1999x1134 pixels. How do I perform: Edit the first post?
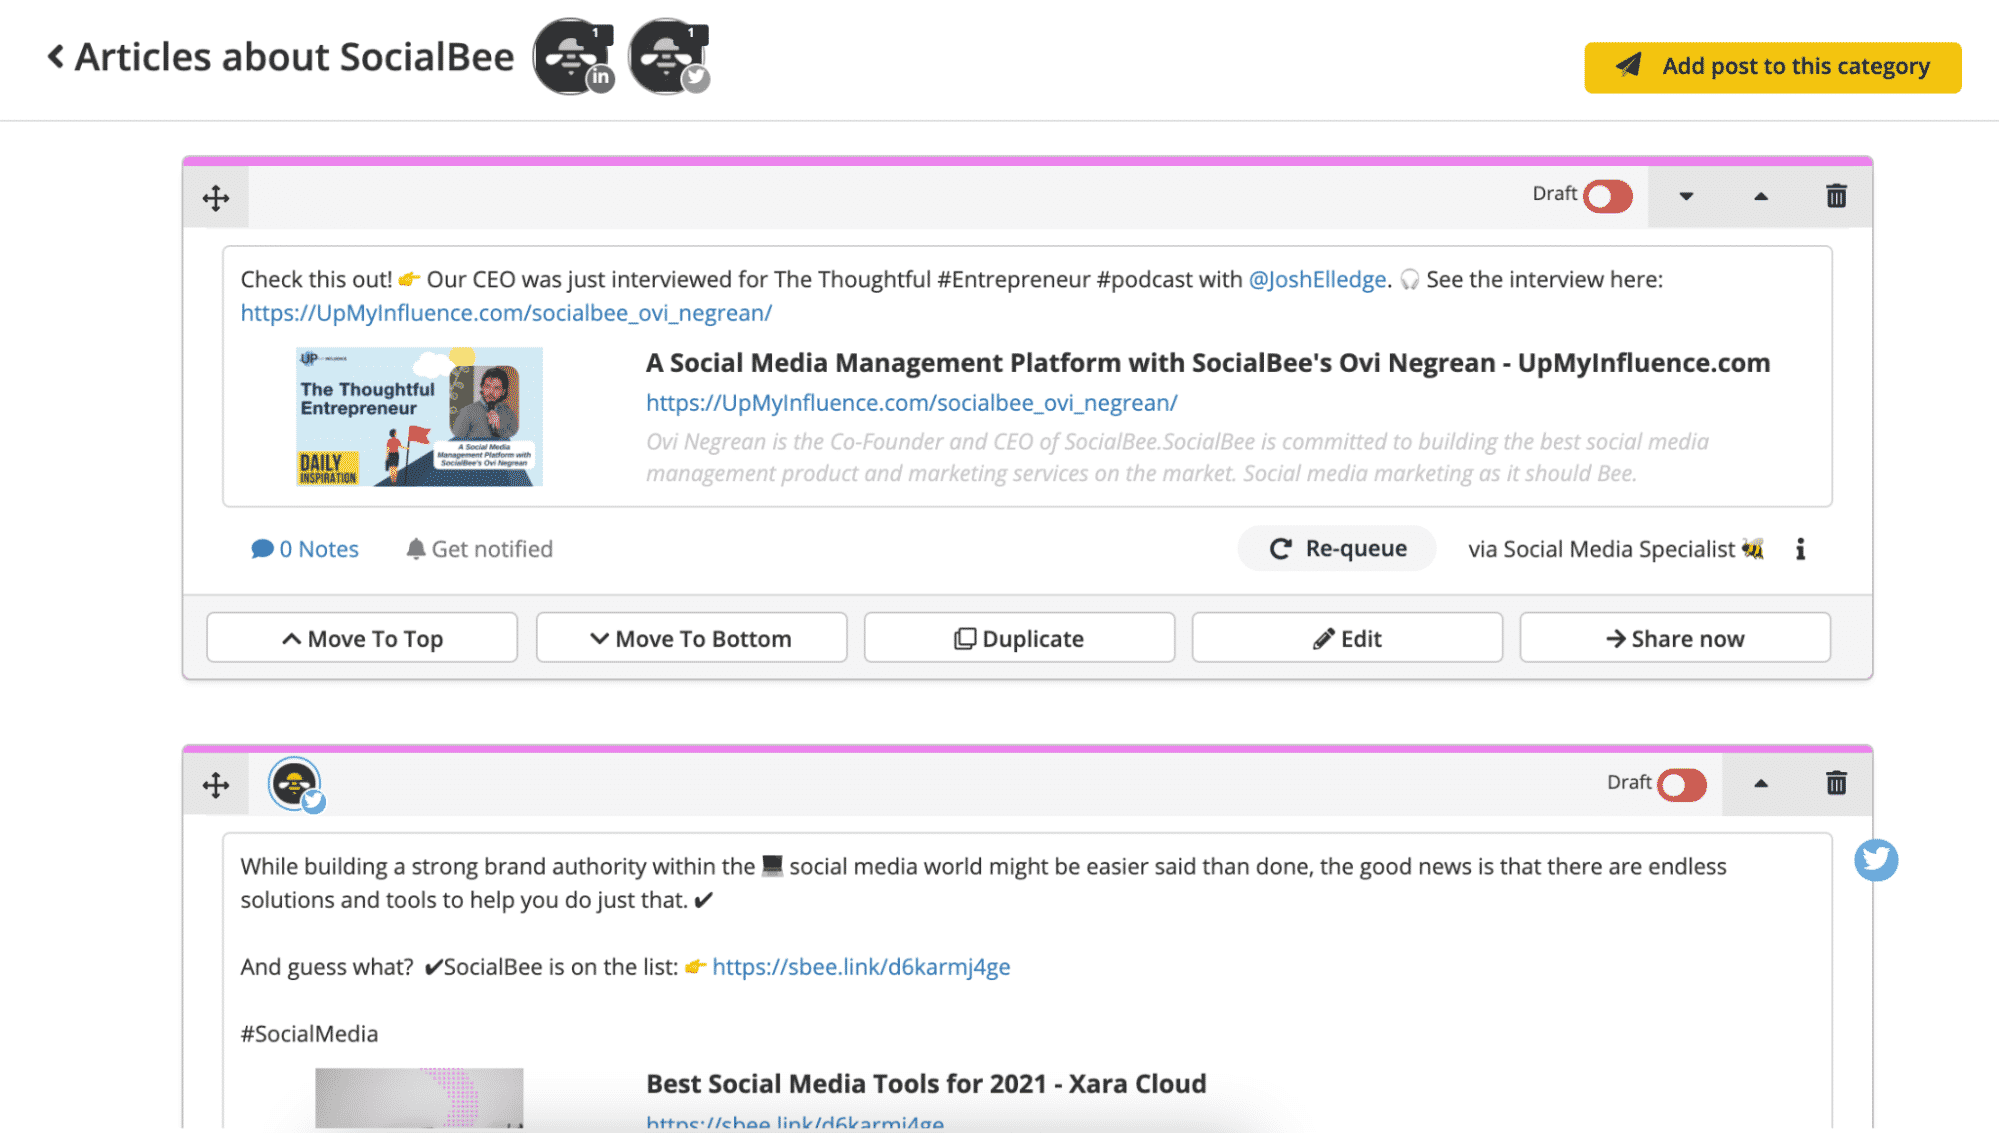pyautogui.click(x=1347, y=638)
